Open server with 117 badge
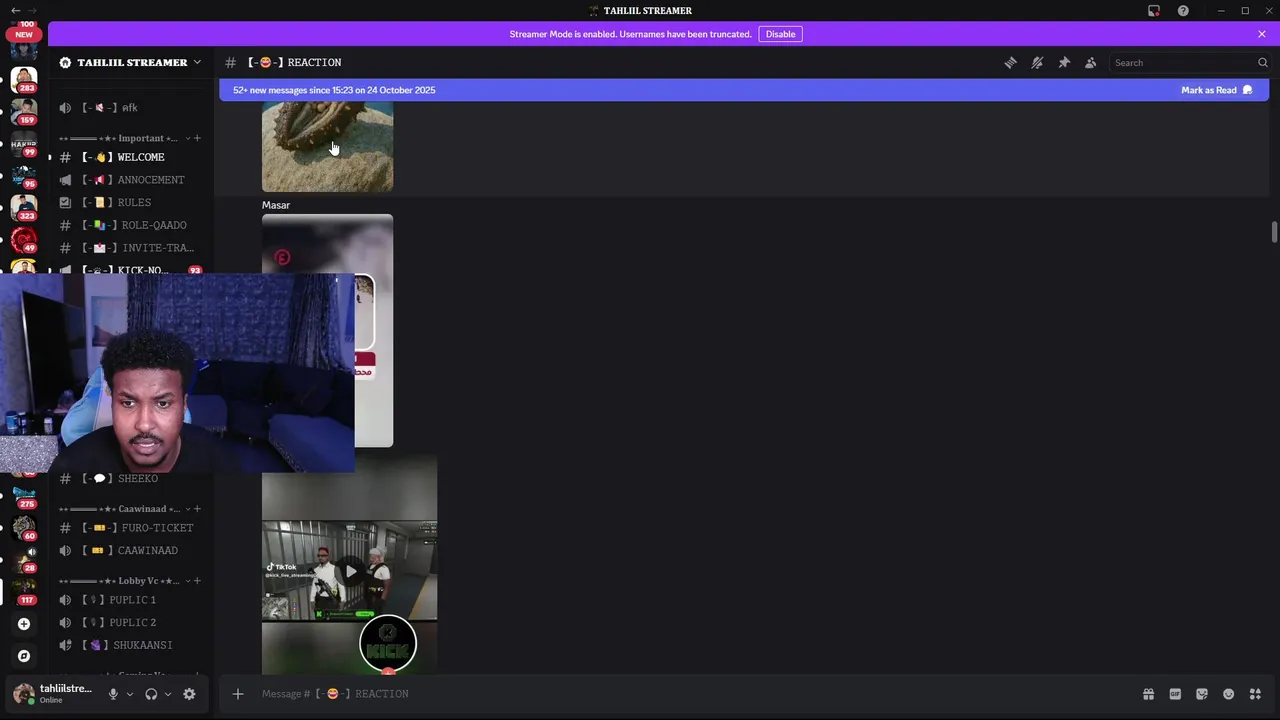 pyautogui.click(x=24, y=591)
